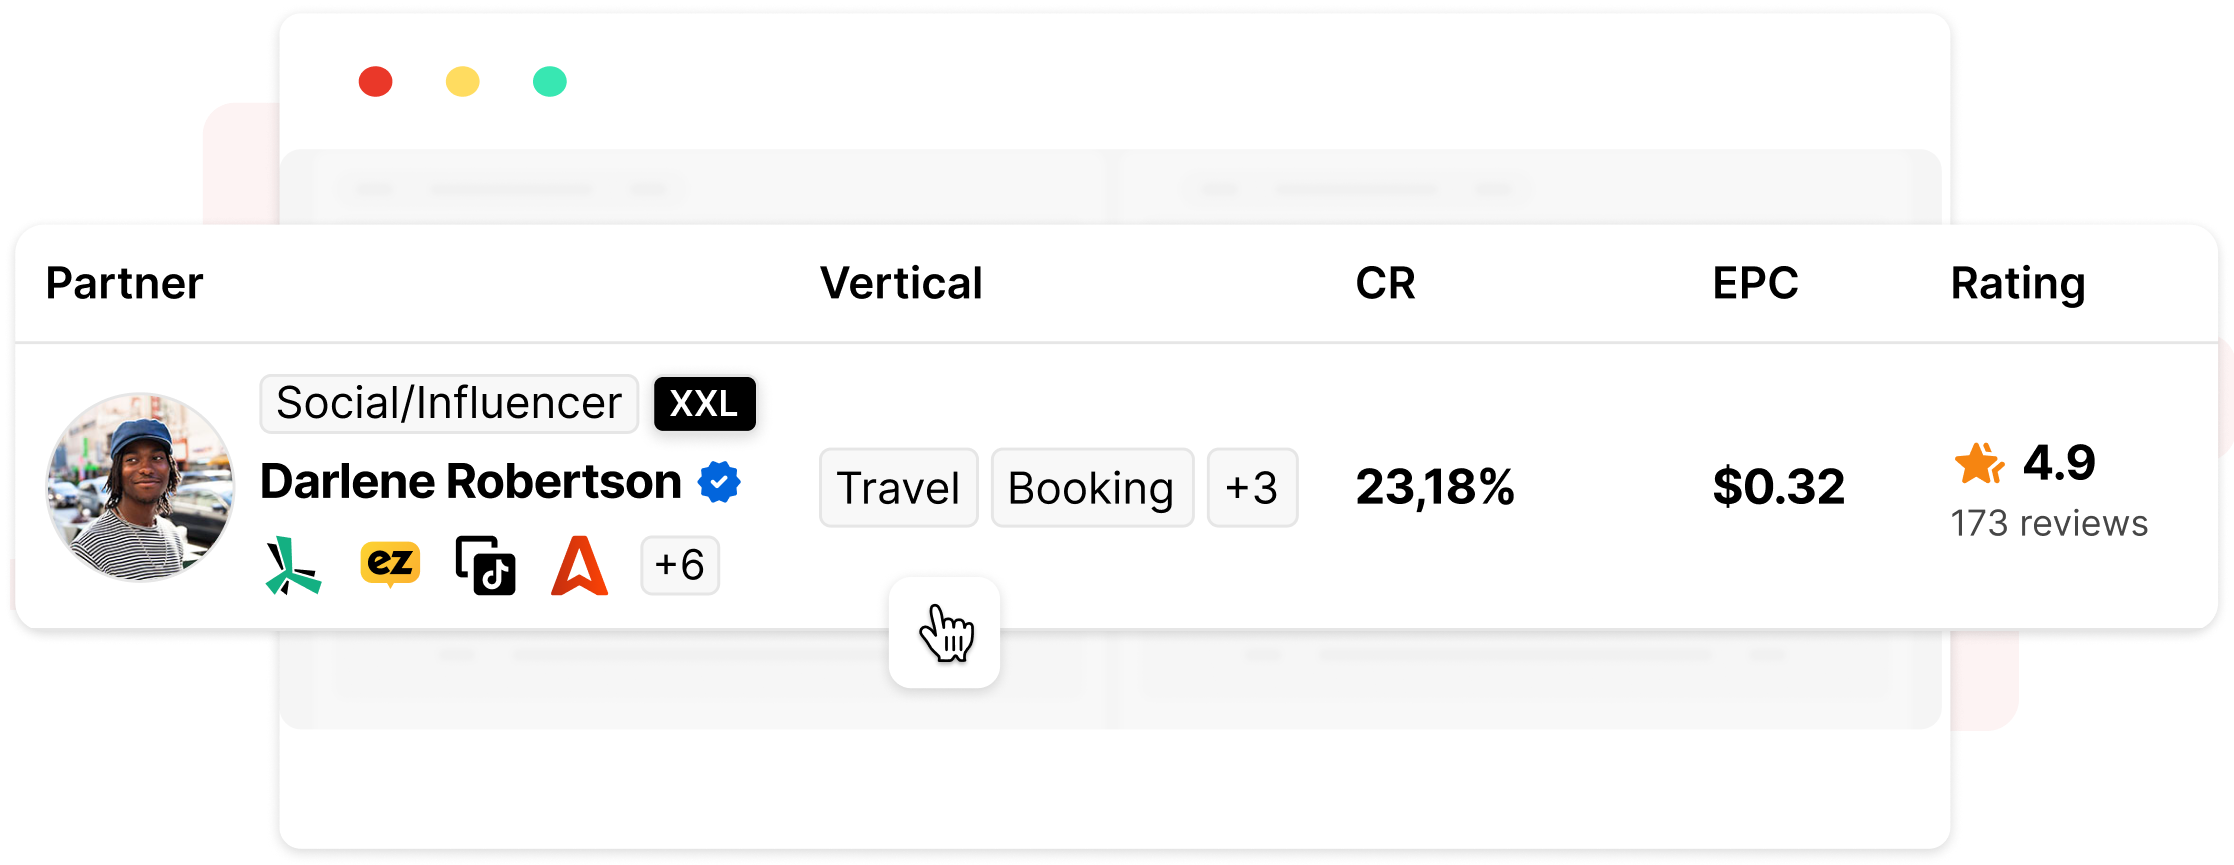The width and height of the screenshot is (2234, 865).
Task: Click the green star-shaped network icon
Action: [293, 566]
